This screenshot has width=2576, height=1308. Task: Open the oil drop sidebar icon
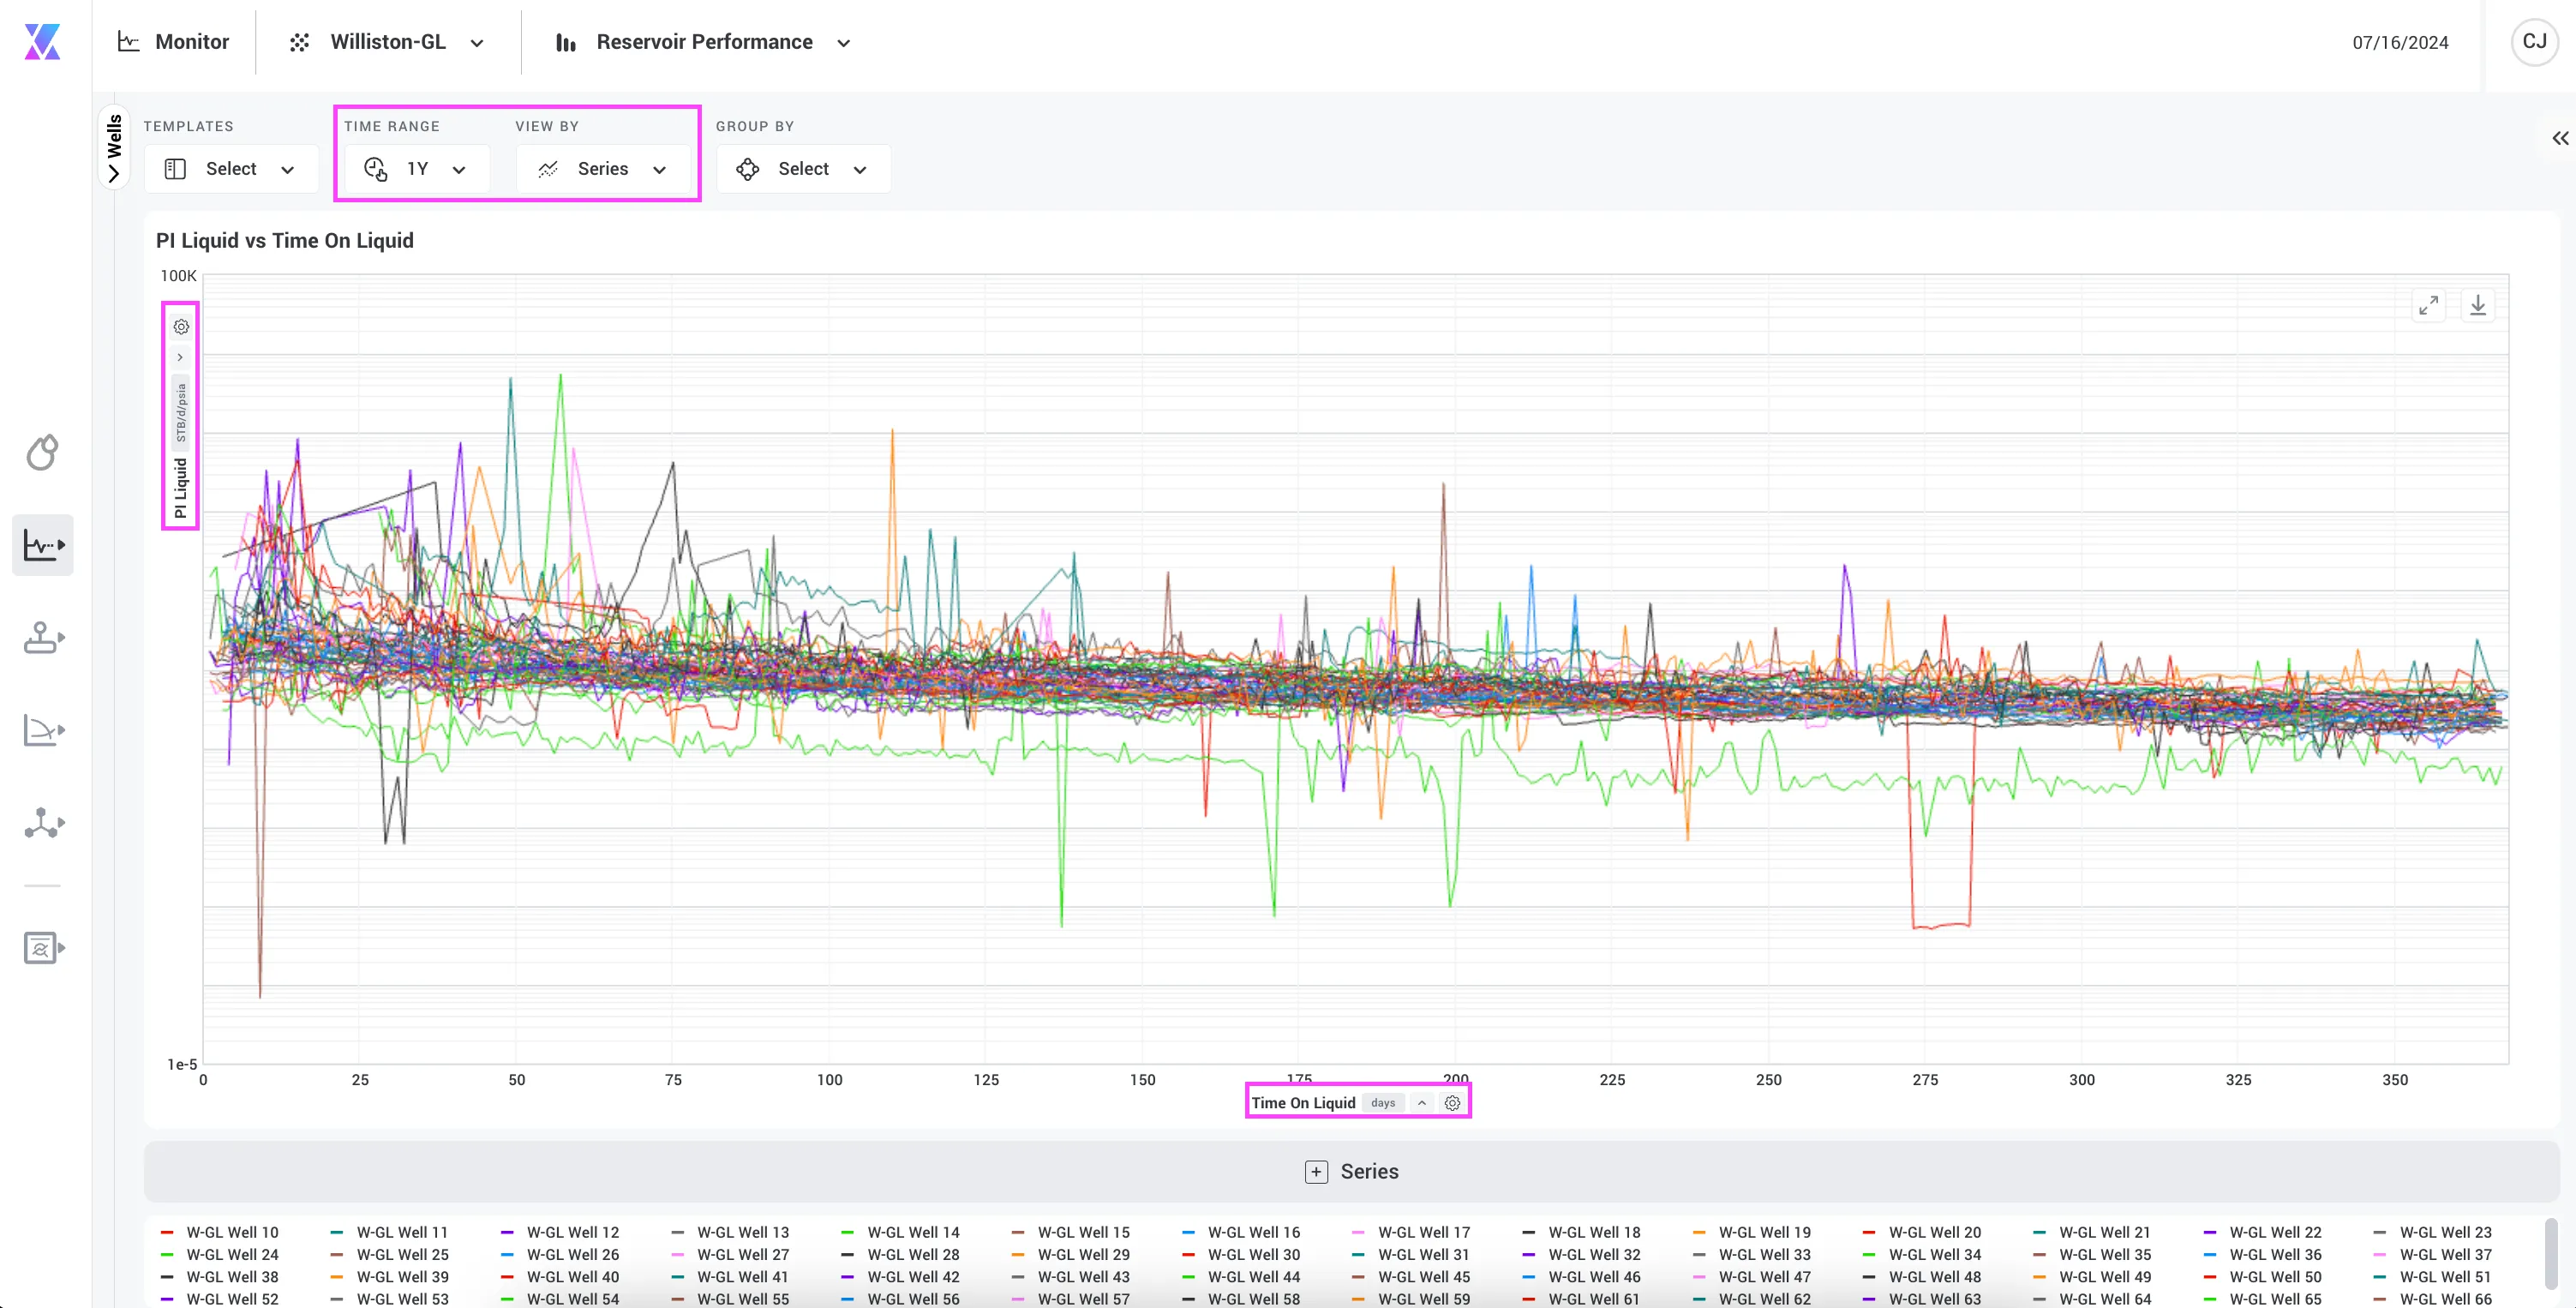[x=42, y=452]
